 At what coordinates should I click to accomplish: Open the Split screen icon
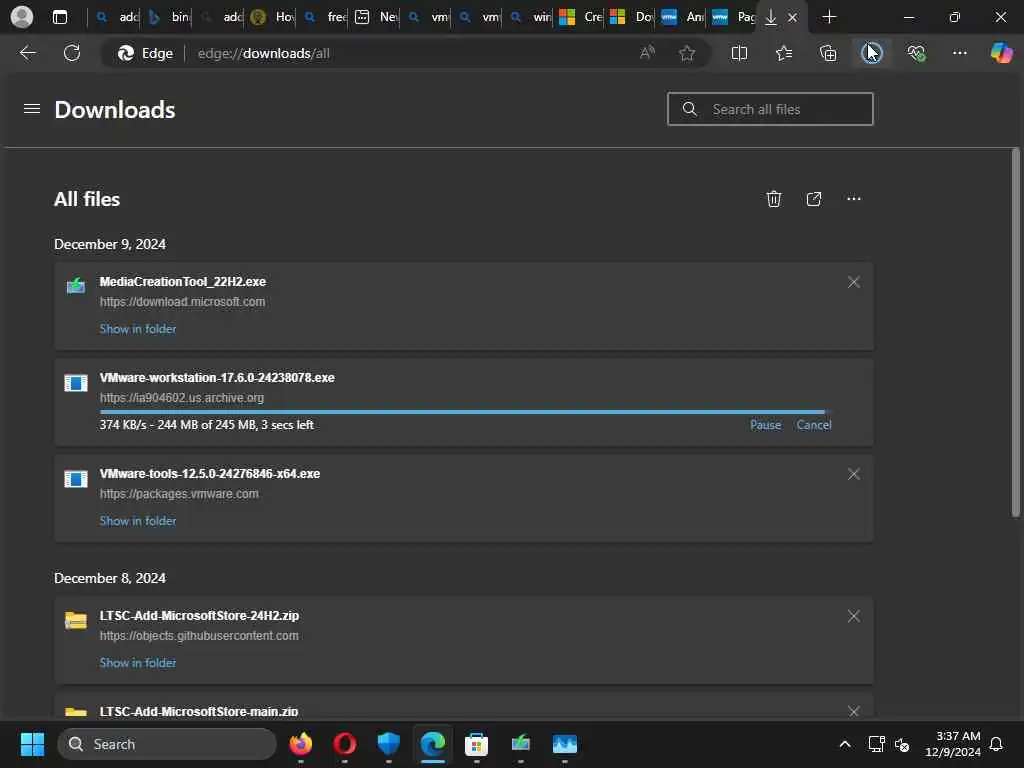click(x=739, y=53)
